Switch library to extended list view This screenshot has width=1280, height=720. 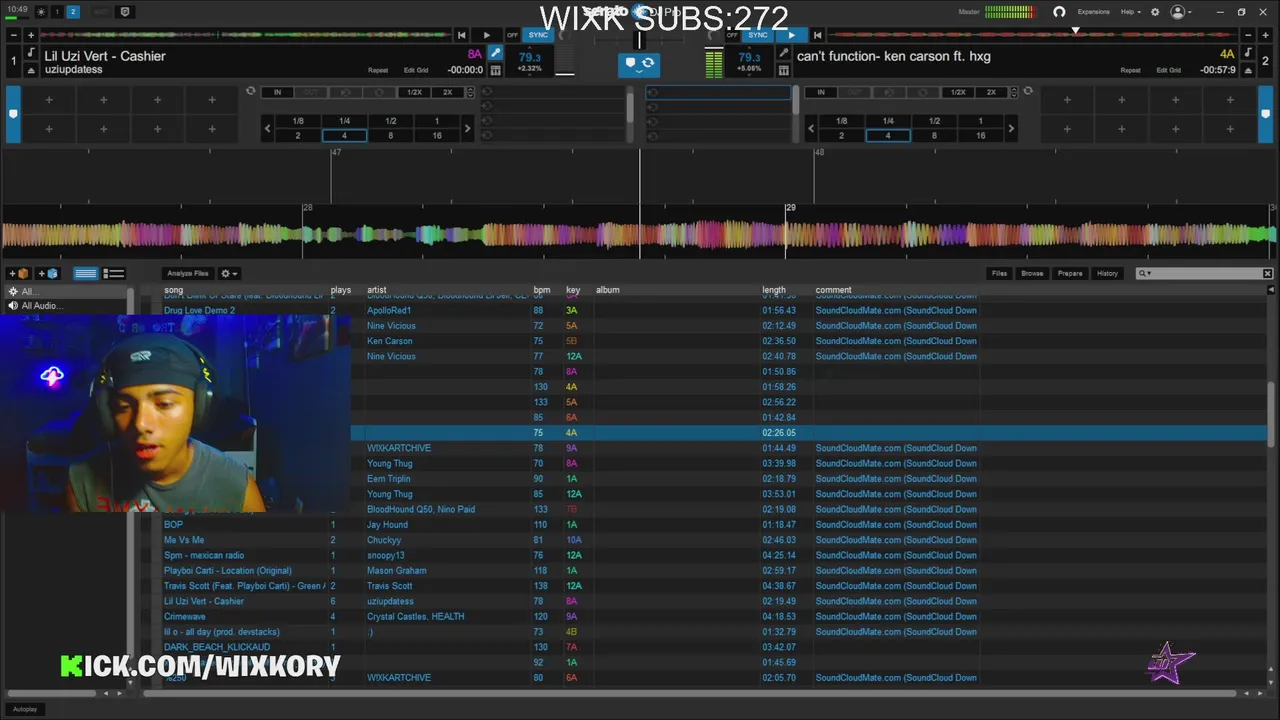(114, 273)
